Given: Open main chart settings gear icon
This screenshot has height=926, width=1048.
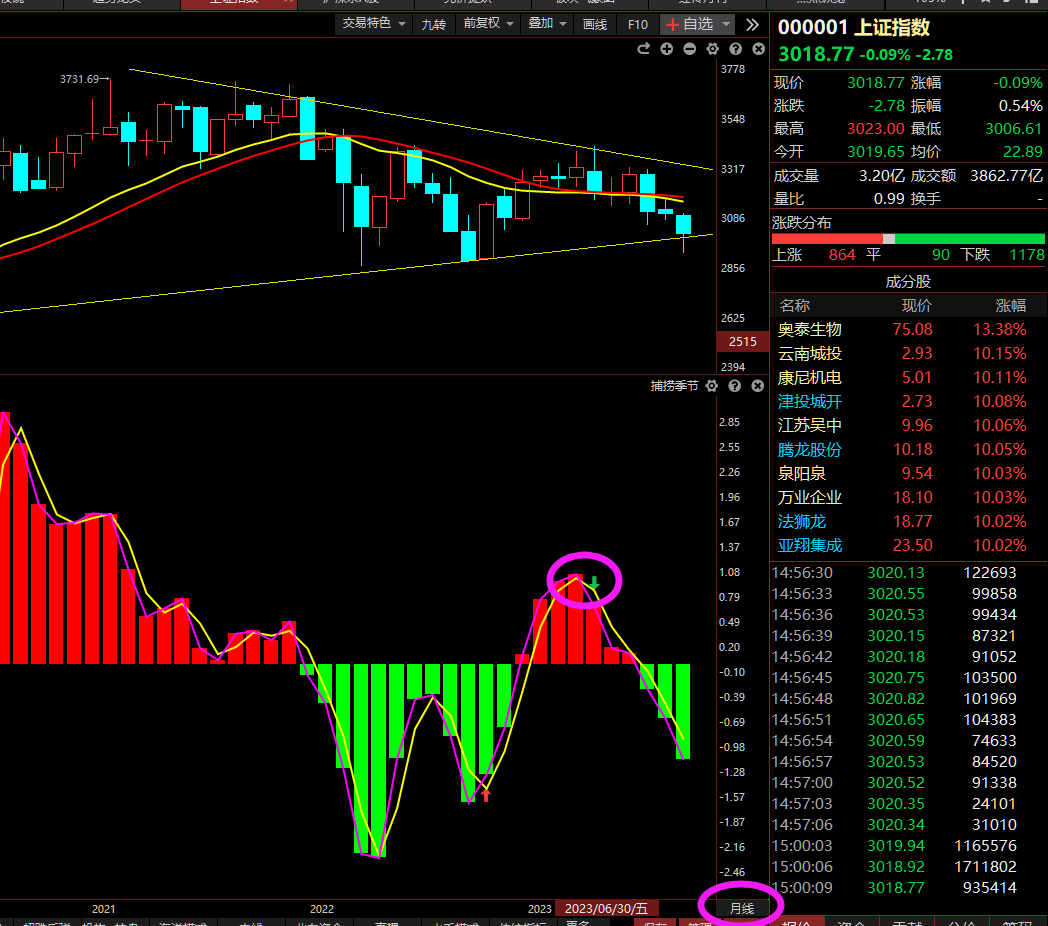Looking at the screenshot, I should [x=712, y=49].
